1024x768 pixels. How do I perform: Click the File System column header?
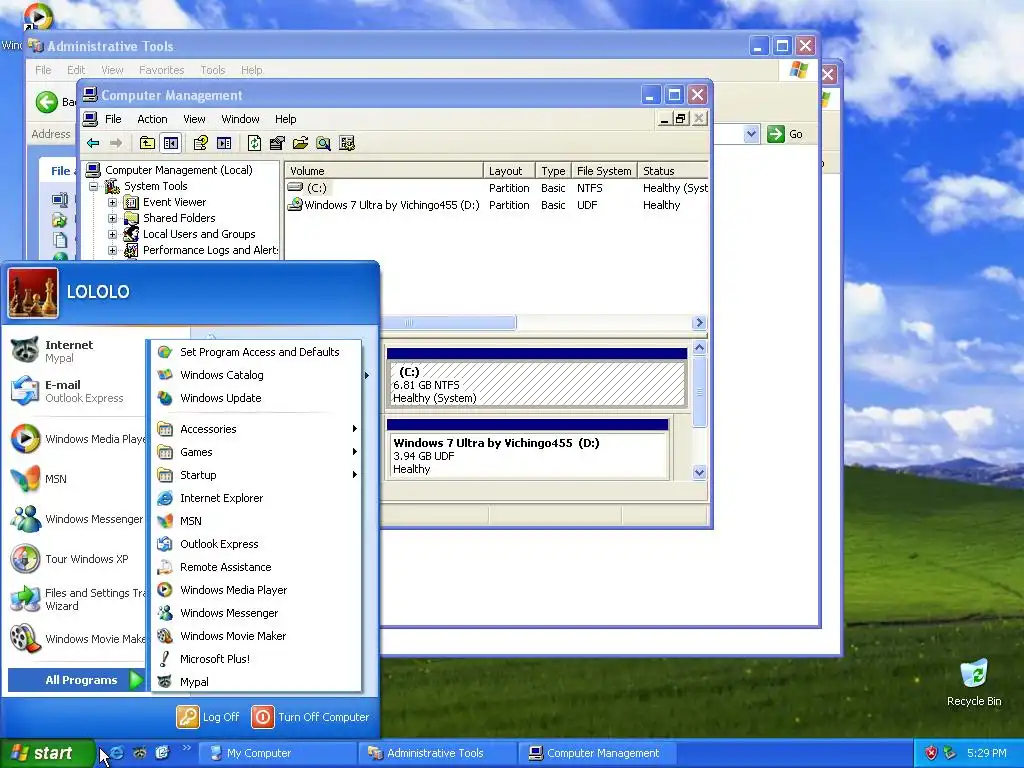(x=604, y=171)
